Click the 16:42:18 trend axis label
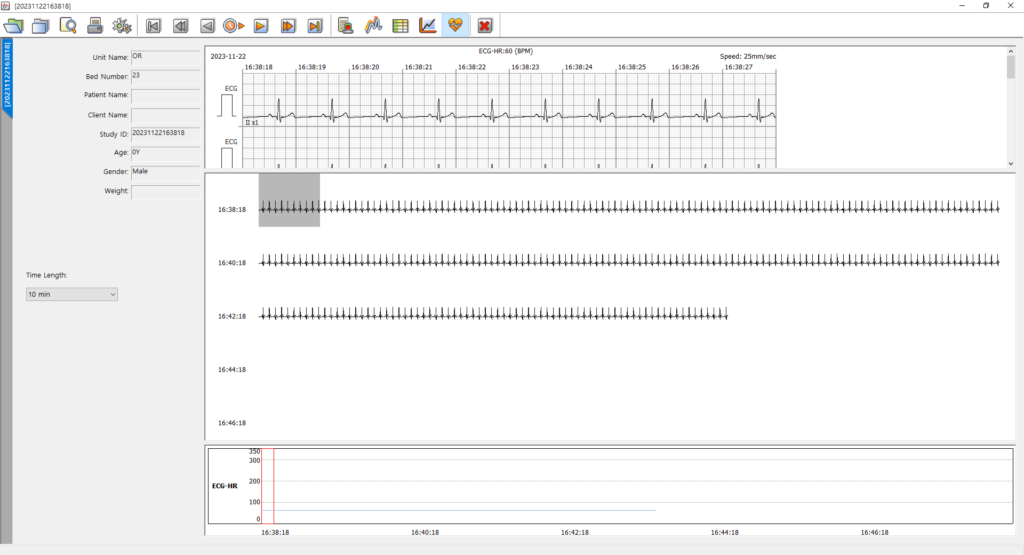Image resolution: width=1024 pixels, height=555 pixels. [x=575, y=532]
